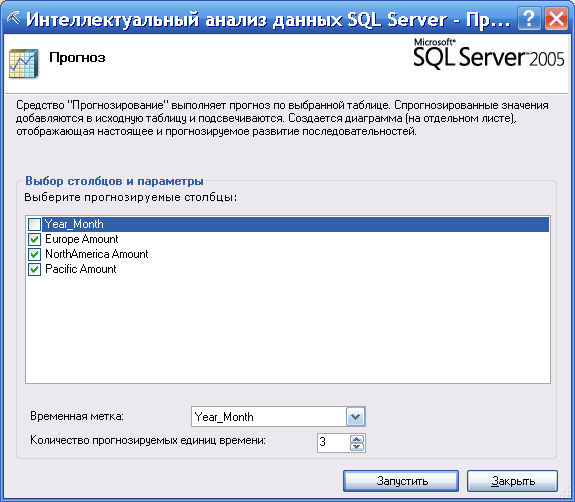This screenshot has height=502, width=575.
Task: Select the Europe Amount label
Action: pos(81,239)
